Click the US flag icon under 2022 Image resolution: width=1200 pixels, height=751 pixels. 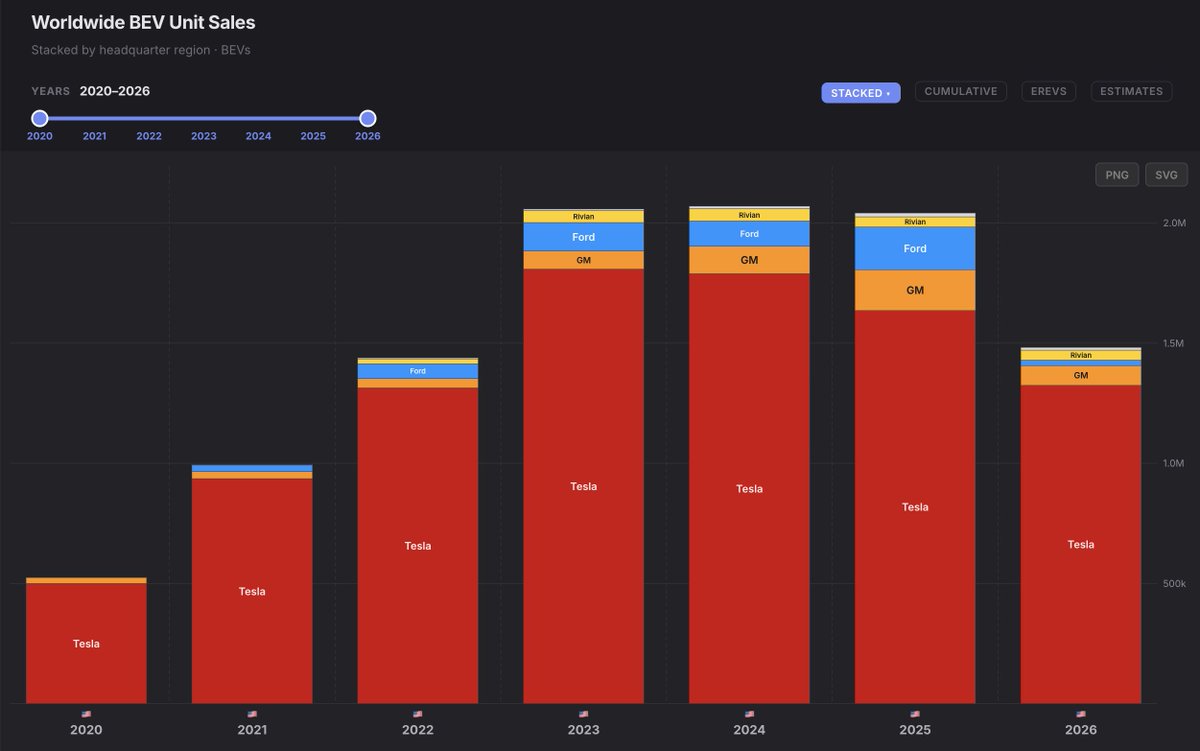point(418,714)
